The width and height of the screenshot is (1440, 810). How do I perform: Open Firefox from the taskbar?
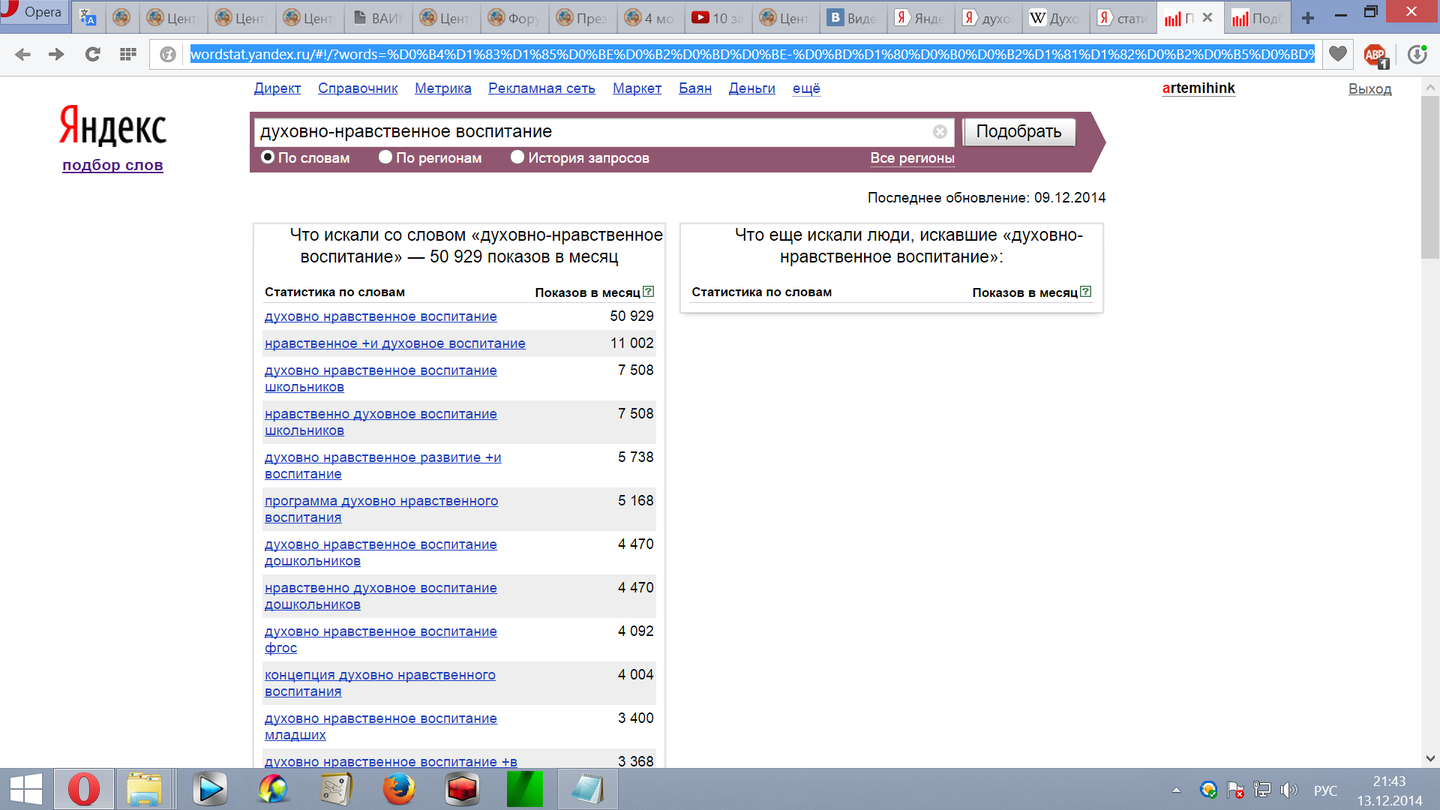399,789
